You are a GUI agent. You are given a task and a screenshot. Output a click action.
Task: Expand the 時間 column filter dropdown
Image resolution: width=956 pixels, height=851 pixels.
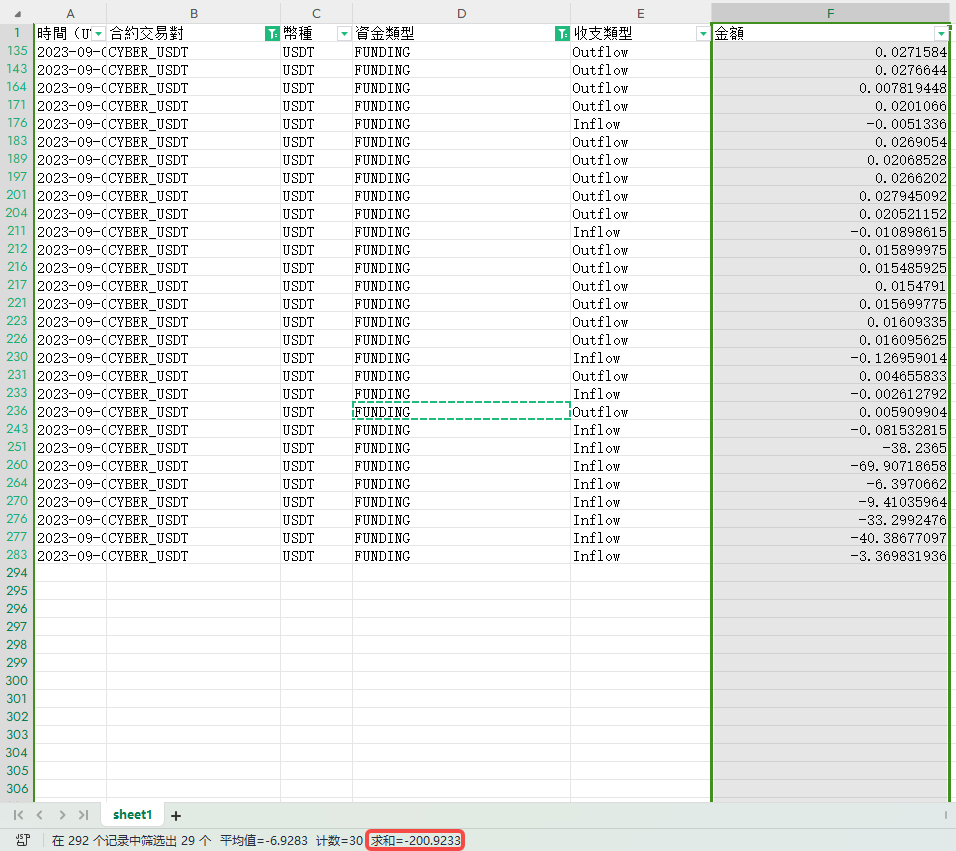coord(98,34)
